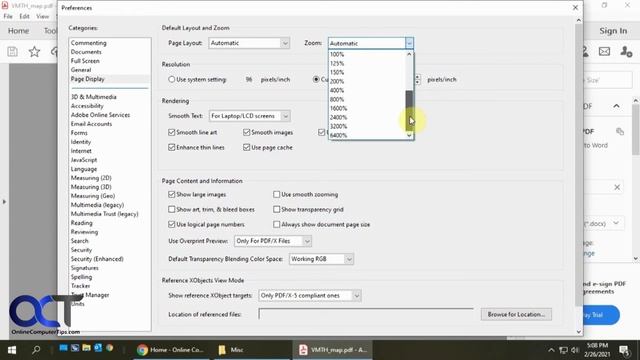
Task: Collapse the Zoom dropdown arrow
Action: point(409,43)
